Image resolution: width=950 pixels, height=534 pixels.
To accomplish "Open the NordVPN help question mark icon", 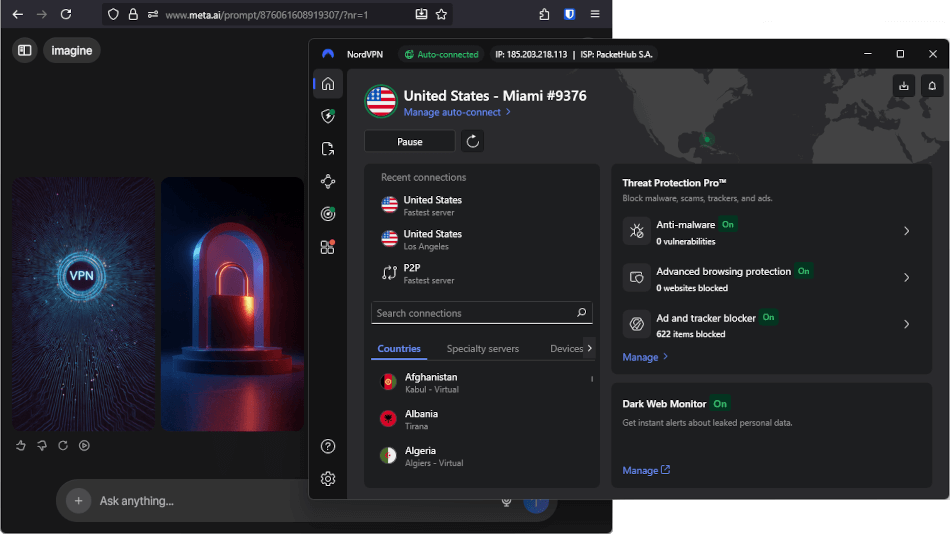I will [328, 447].
